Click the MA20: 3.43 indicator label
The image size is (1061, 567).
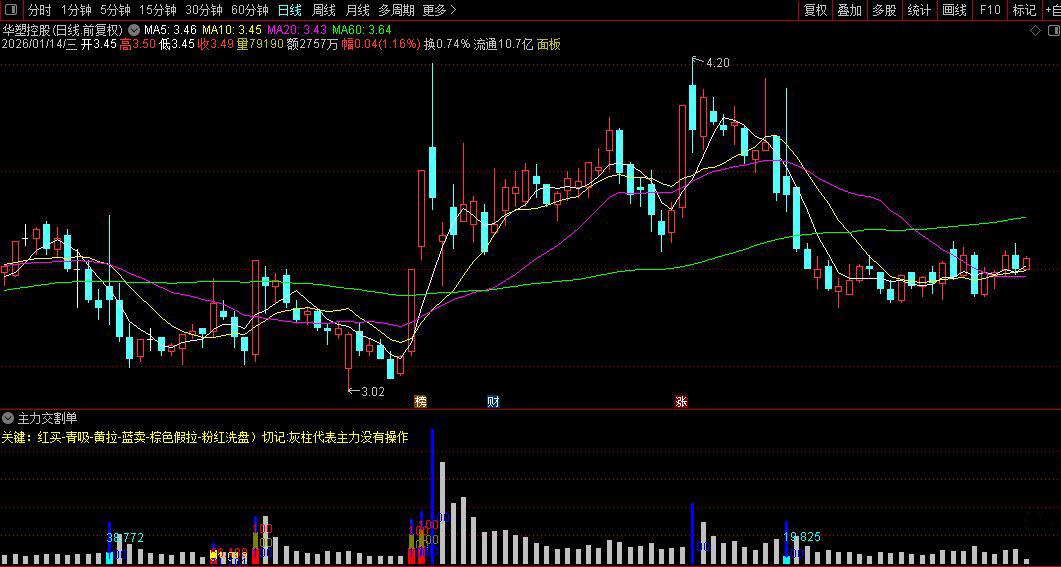[x=297, y=30]
